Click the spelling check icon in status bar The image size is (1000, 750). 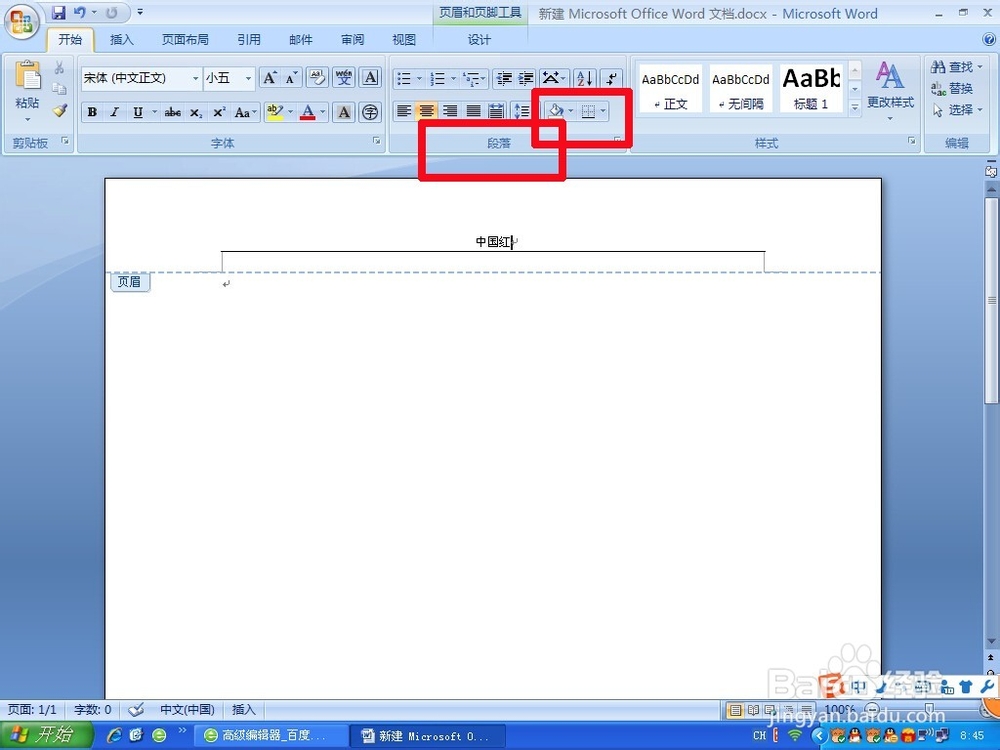tap(135, 709)
